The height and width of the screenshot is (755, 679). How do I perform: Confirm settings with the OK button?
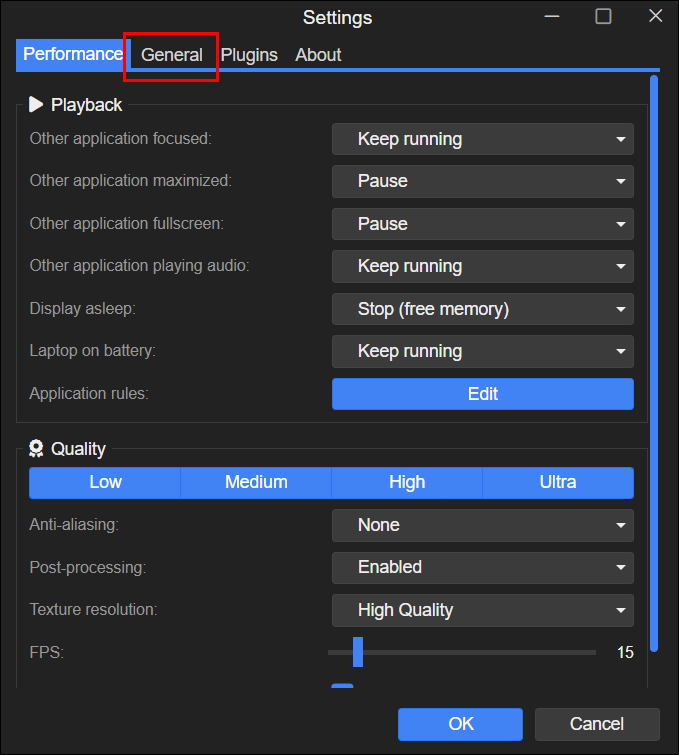(x=460, y=724)
